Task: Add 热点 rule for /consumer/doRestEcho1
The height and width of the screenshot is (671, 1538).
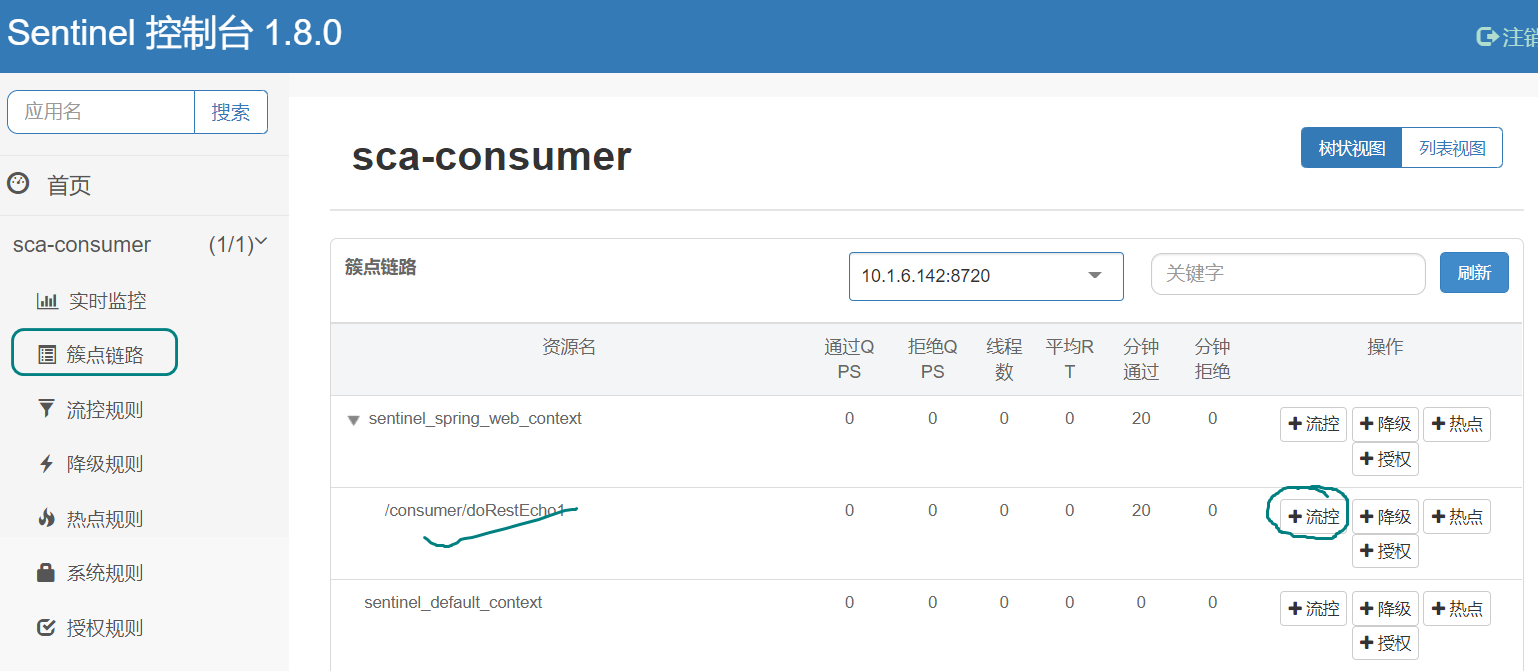Action: [1456, 516]
